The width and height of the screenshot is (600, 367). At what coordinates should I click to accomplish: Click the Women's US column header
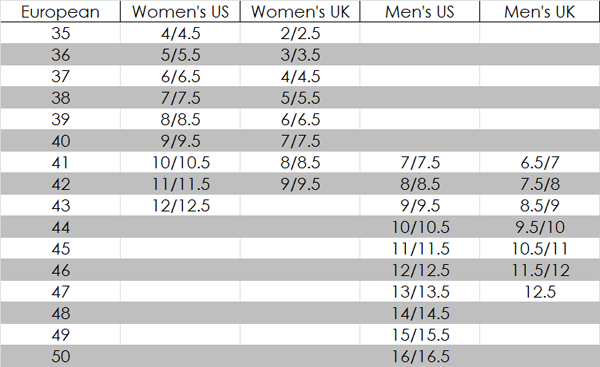[x=180, y=11]
